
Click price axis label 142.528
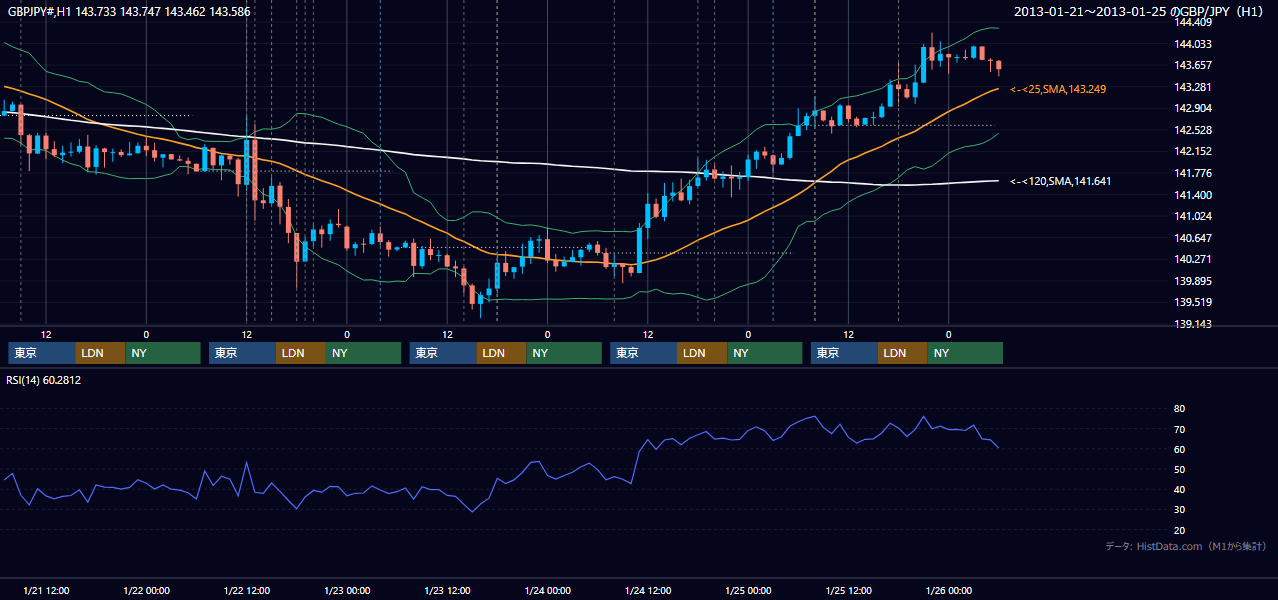click(x=1194, y=130)
